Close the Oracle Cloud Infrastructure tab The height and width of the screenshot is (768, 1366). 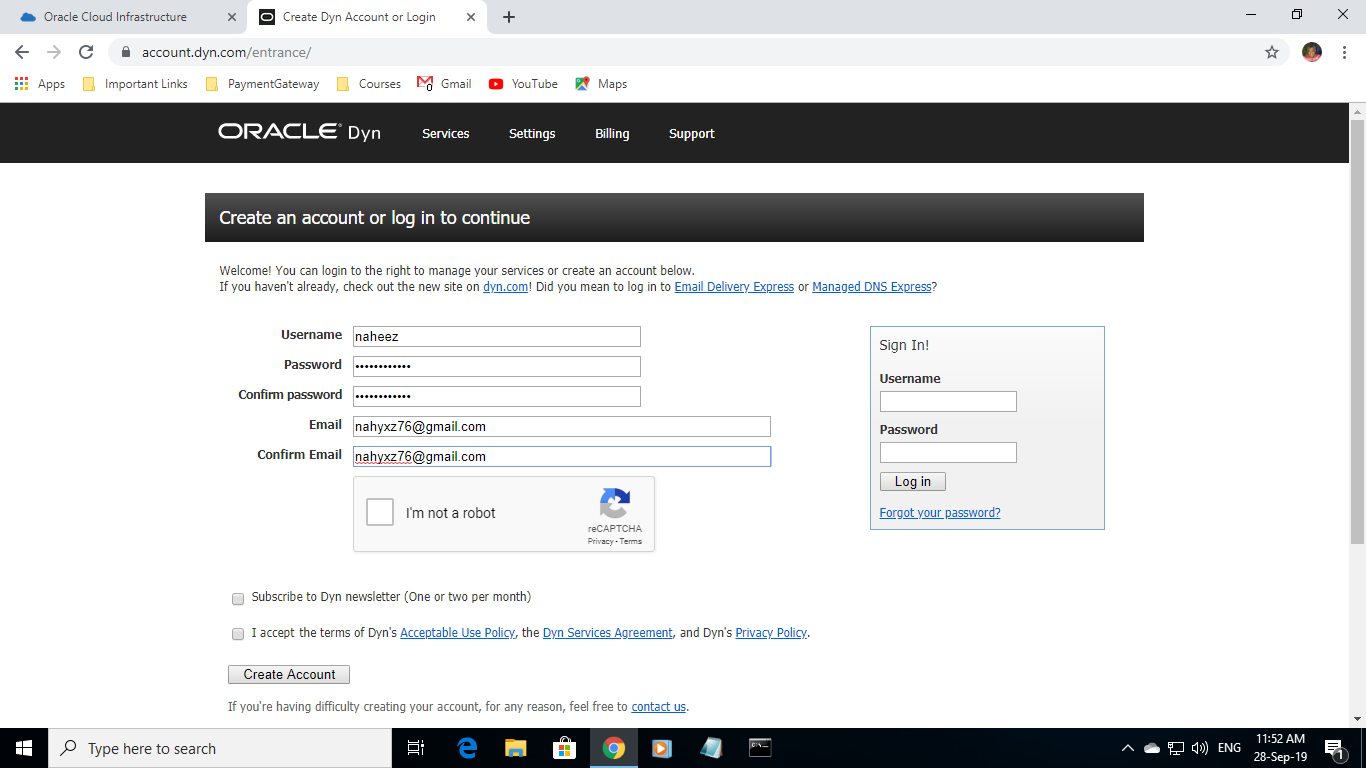[x=231, y=17]
